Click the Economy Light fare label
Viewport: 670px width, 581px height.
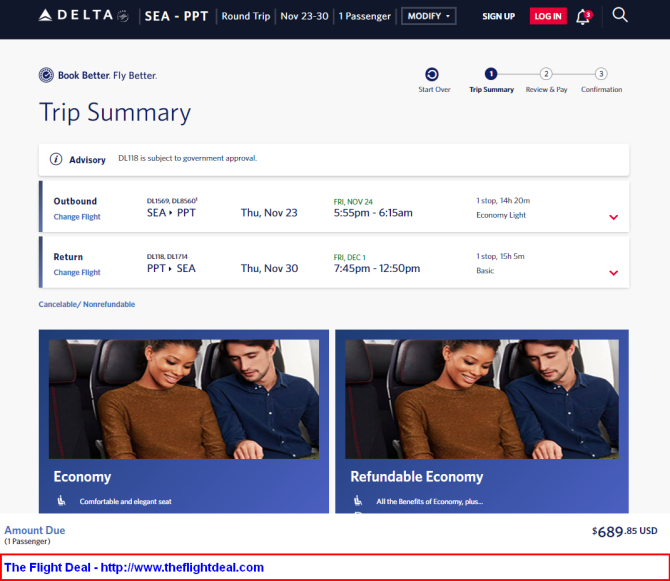click(501, 215)
